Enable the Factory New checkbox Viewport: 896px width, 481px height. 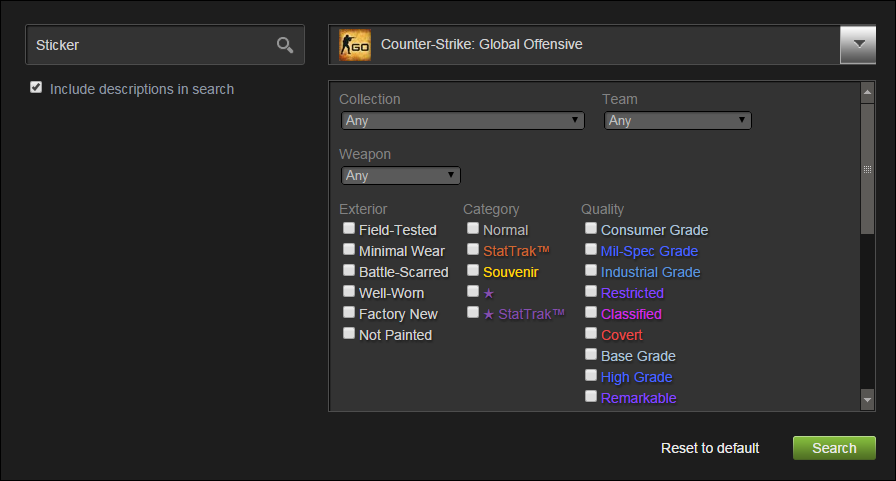pyautogui.click(x=349, y=313)
